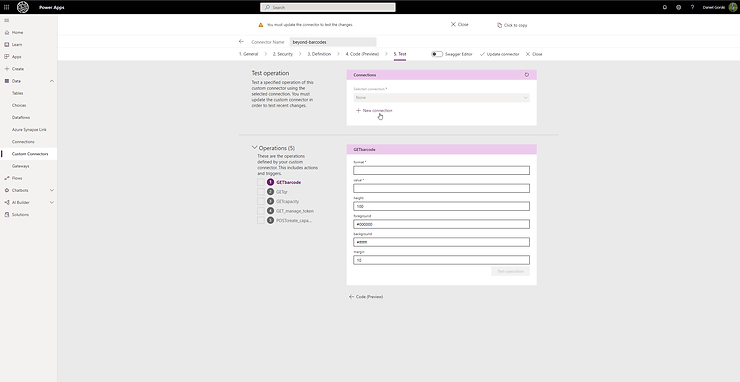Image resolution: width=740 pixels, height=382 pixels.
Task: Open the Selected connection dropdown
Action: click(x=441, y=97)
